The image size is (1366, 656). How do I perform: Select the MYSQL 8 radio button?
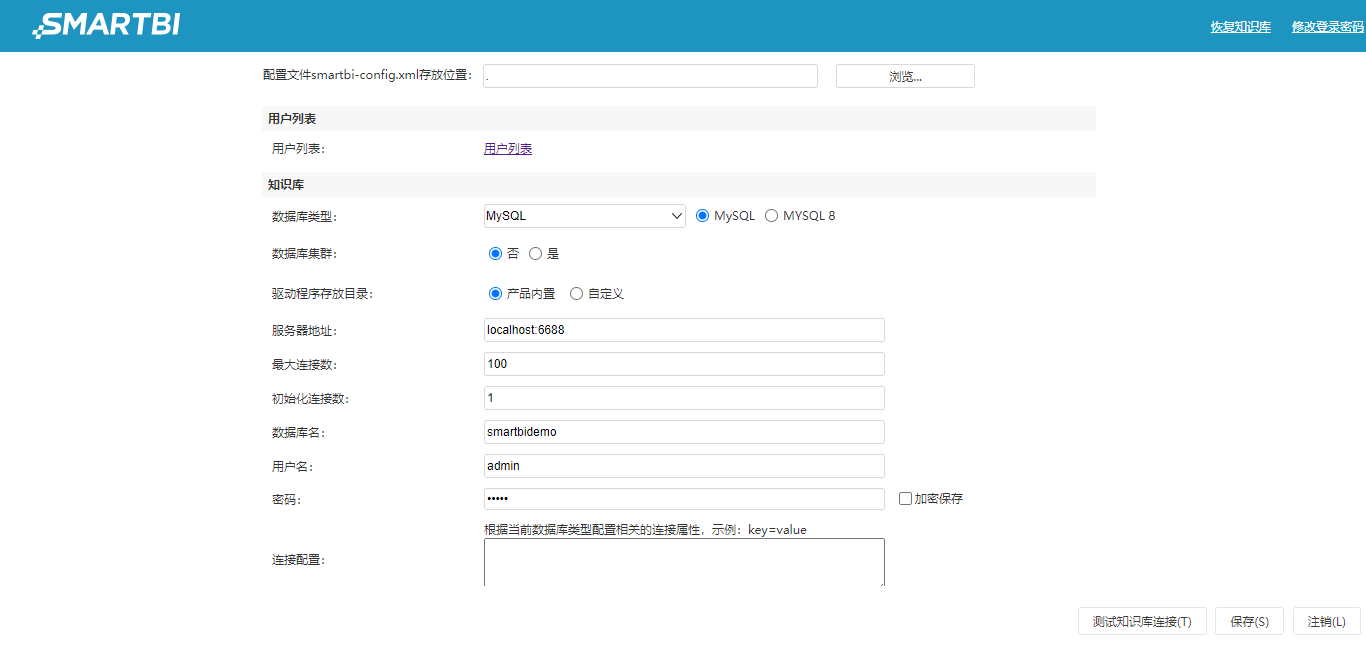coord(771,216)
